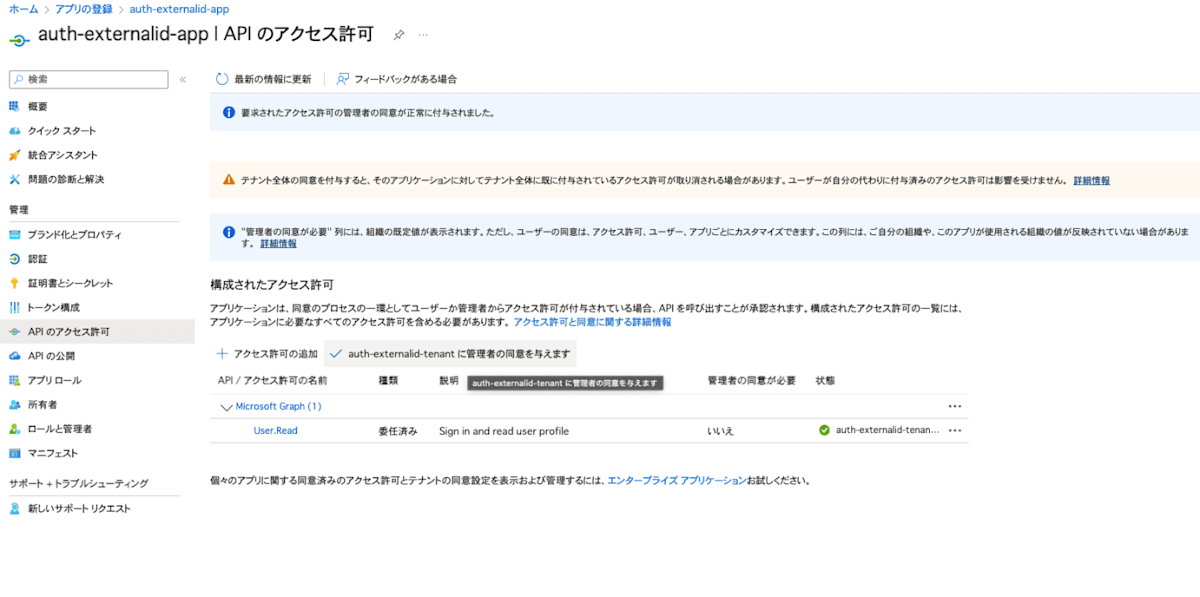Collapse the sidebar with double chevron

coord(183,79)
